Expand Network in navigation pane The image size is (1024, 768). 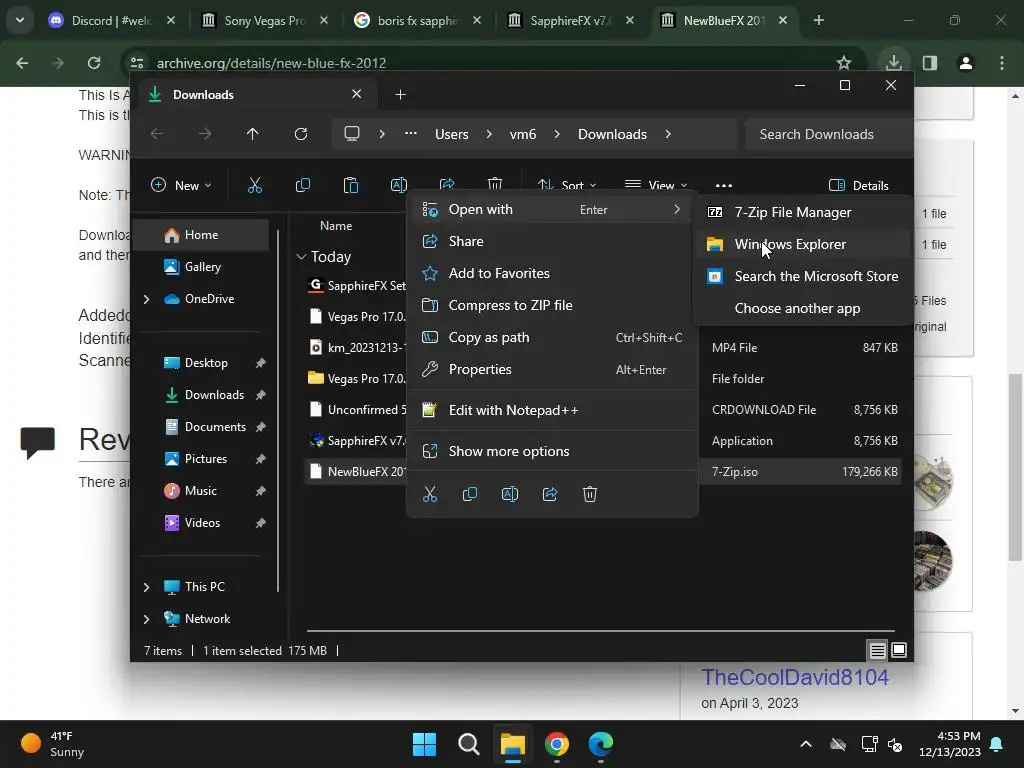point(146,619)
